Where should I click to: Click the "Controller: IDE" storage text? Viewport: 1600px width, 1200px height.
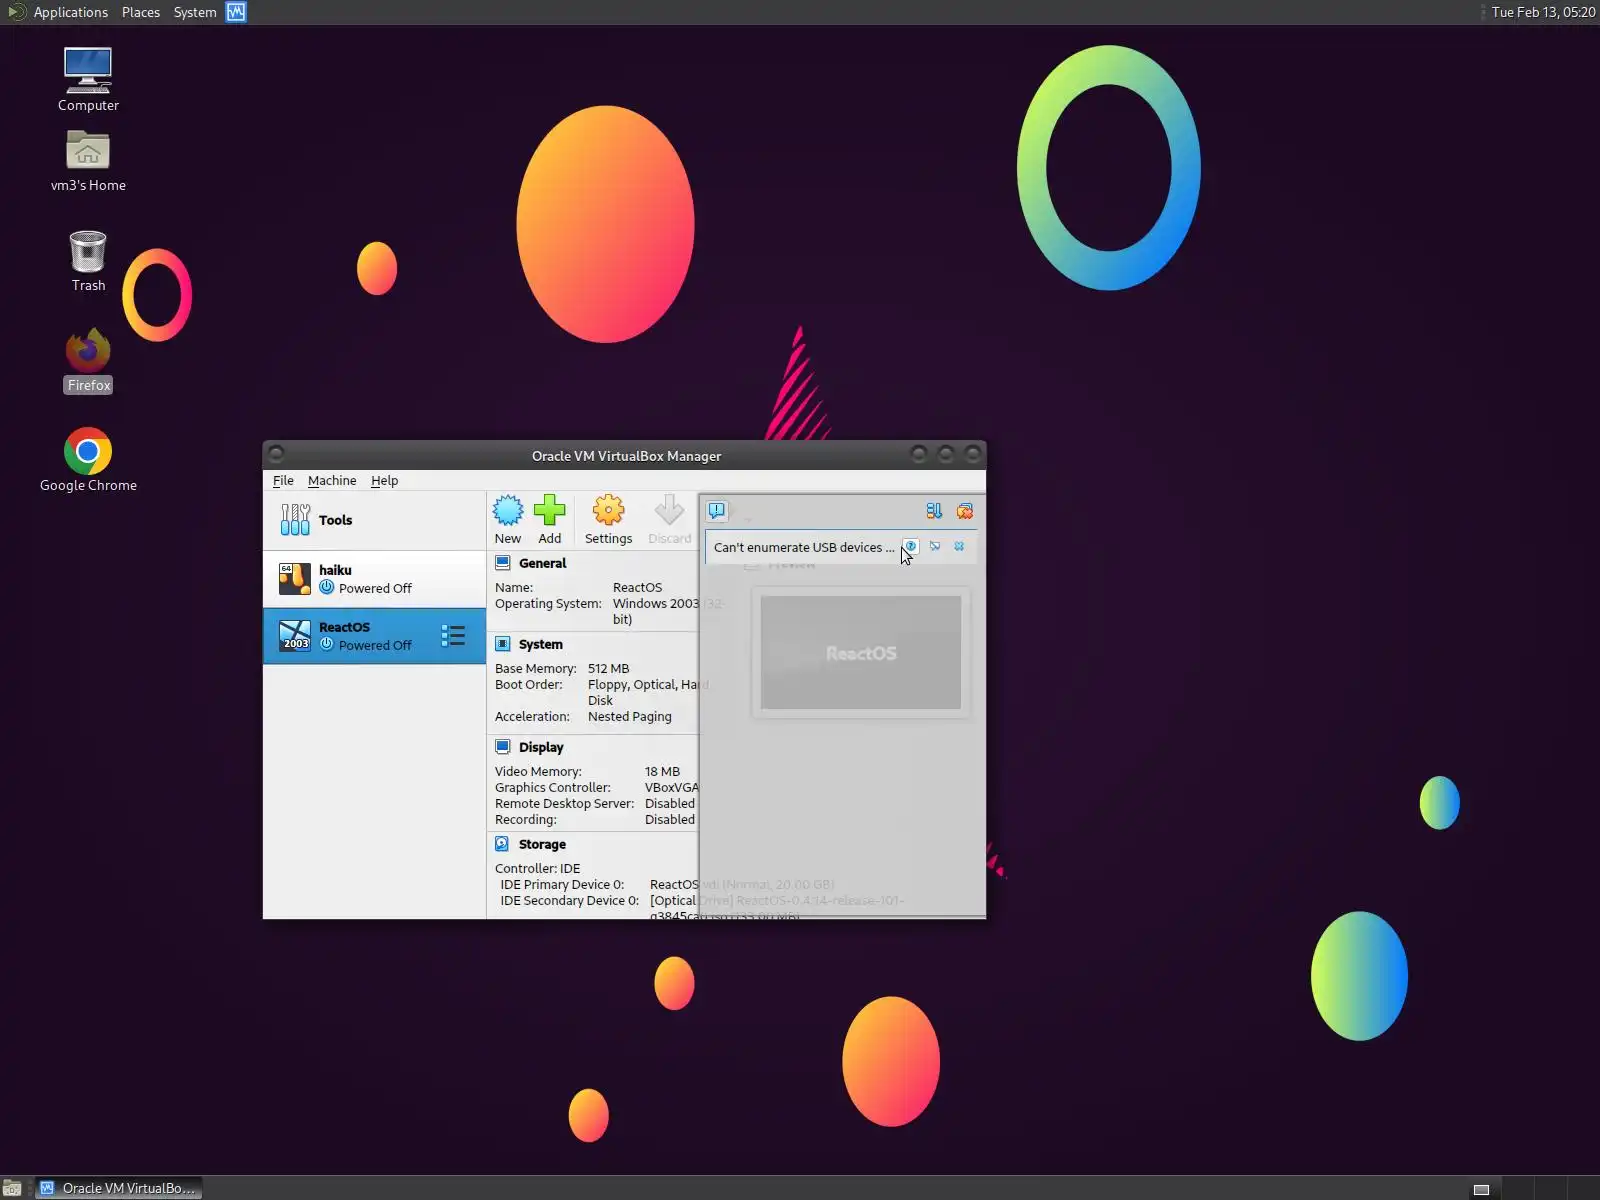click(x=537, y=868)
